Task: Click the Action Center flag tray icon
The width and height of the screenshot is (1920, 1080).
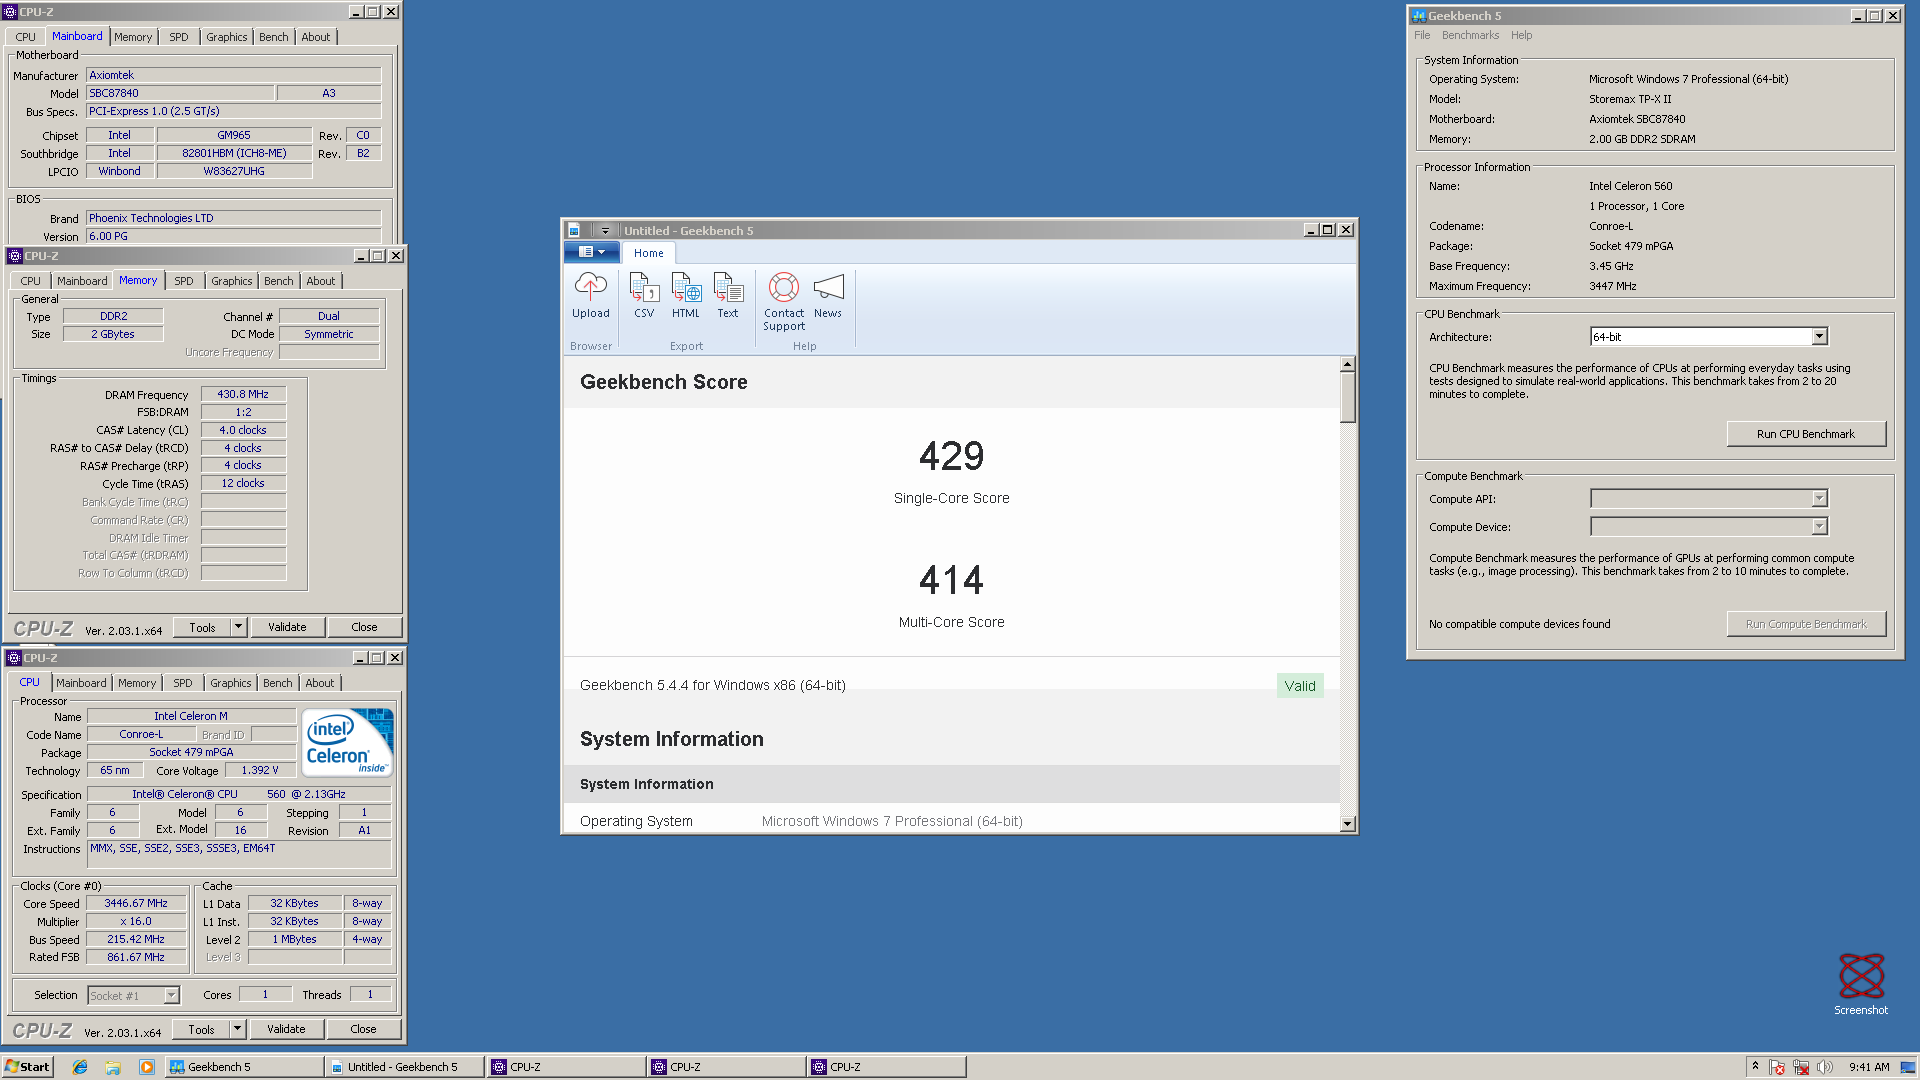Action: (1777, 1067)
